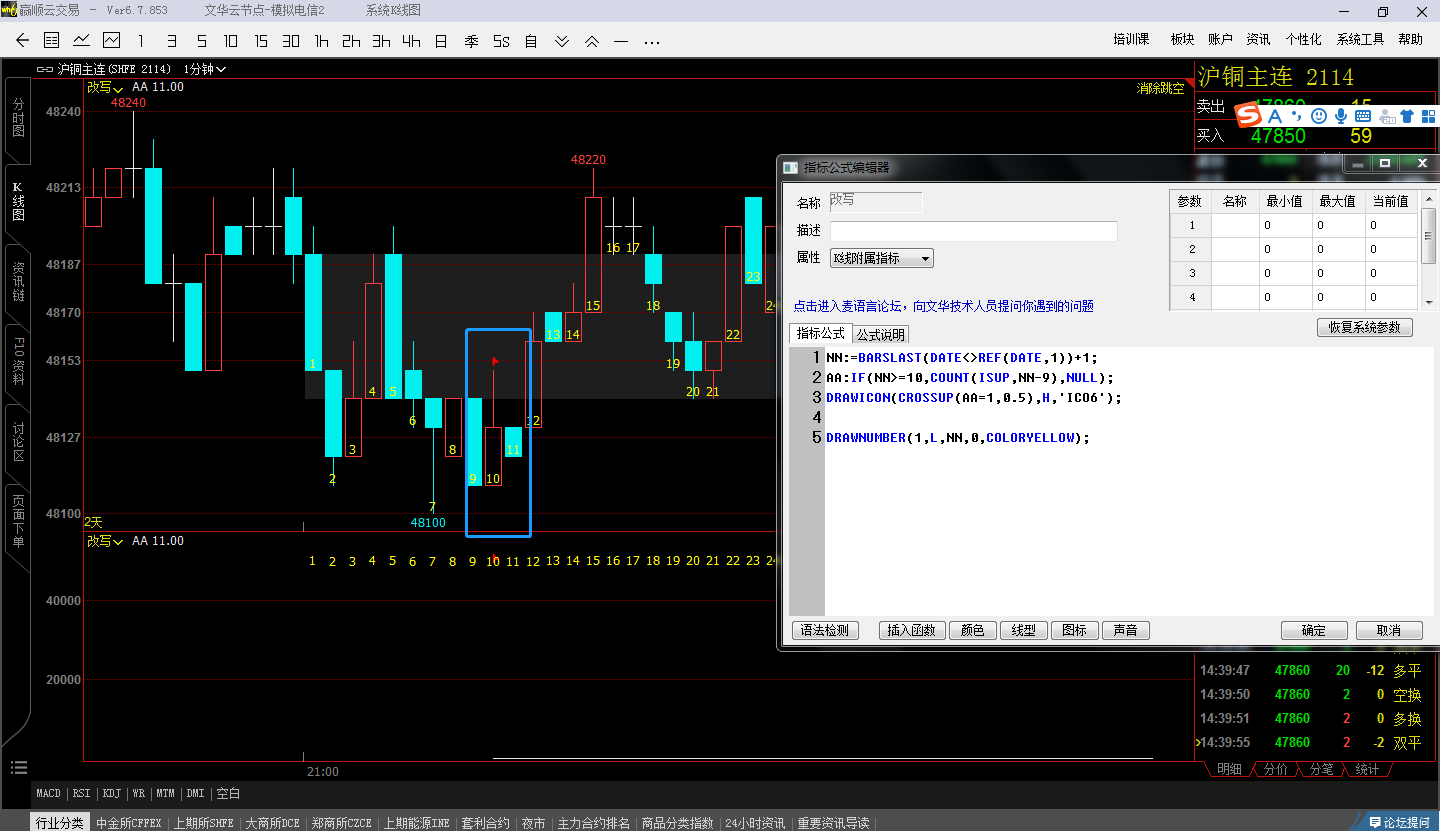Click the double-chevron down icon in toolbar
The image size is (1440, 831).
[562, 41]
